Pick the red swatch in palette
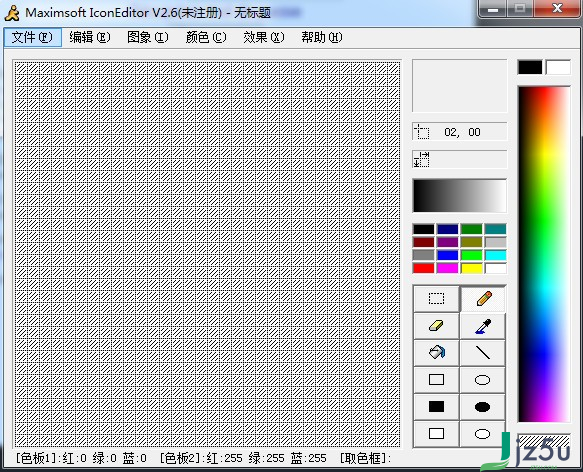583x472 pixels. tap(423, 268)
